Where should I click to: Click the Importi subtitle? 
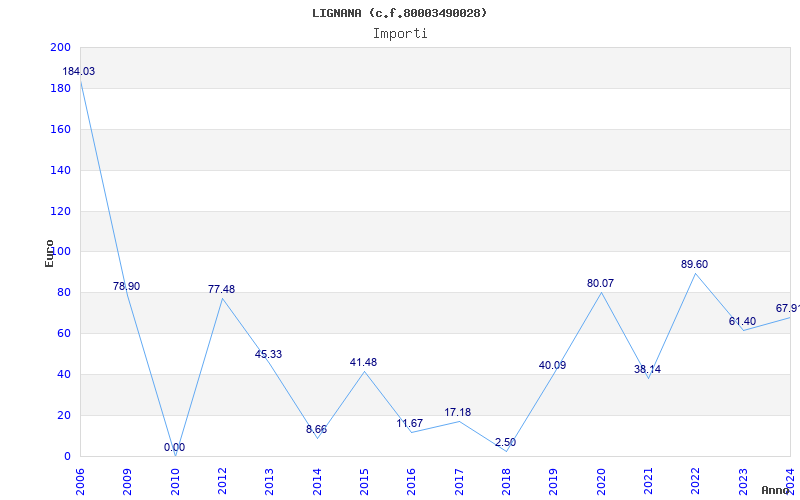pyautogui.click(x=400, y=34)
